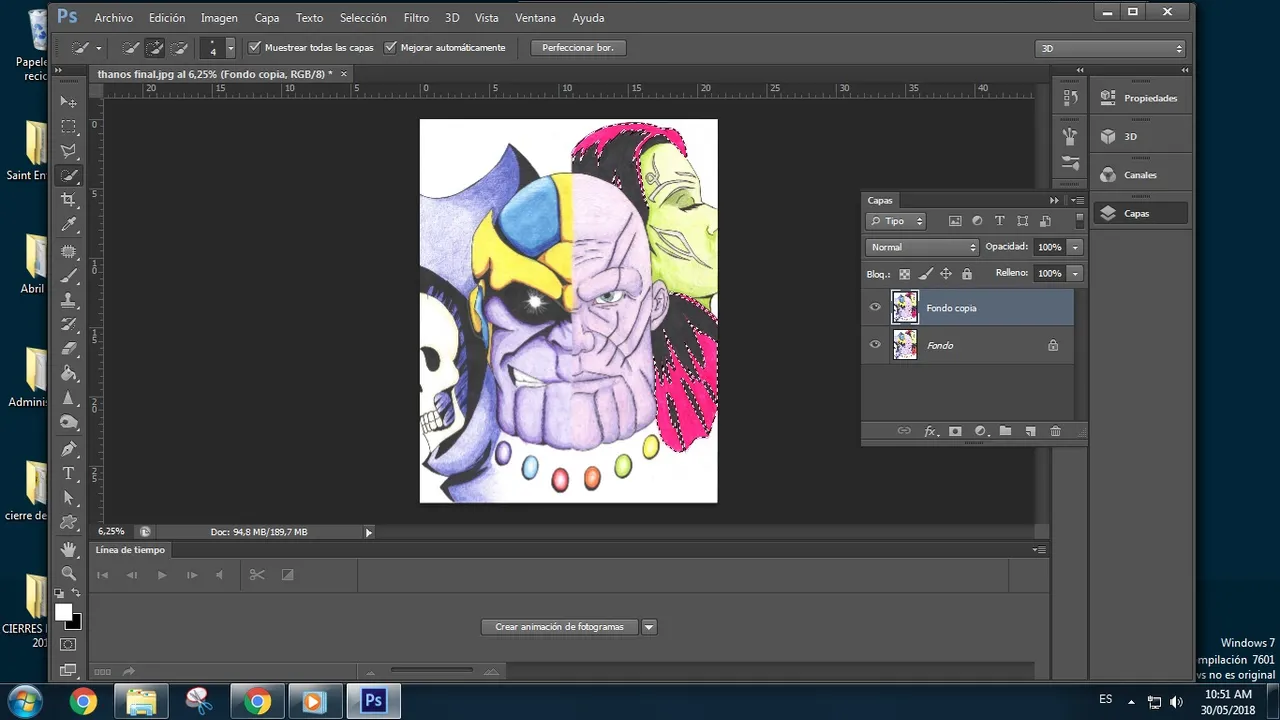Select the Path Selection arrow tool

pyautogui.click(x=68, y=497)
